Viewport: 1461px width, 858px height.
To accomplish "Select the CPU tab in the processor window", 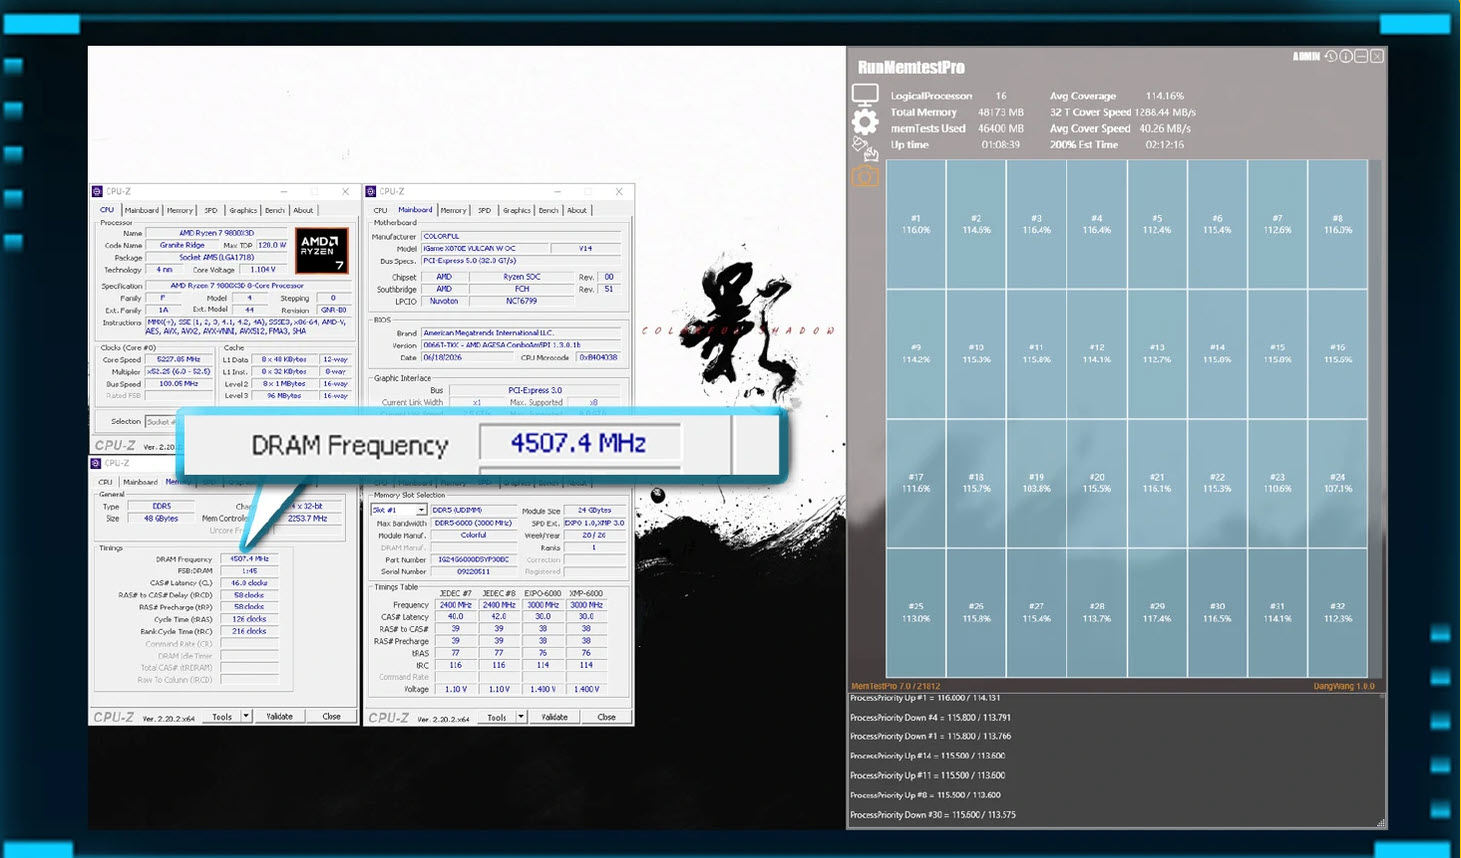I will pos(107,210).
